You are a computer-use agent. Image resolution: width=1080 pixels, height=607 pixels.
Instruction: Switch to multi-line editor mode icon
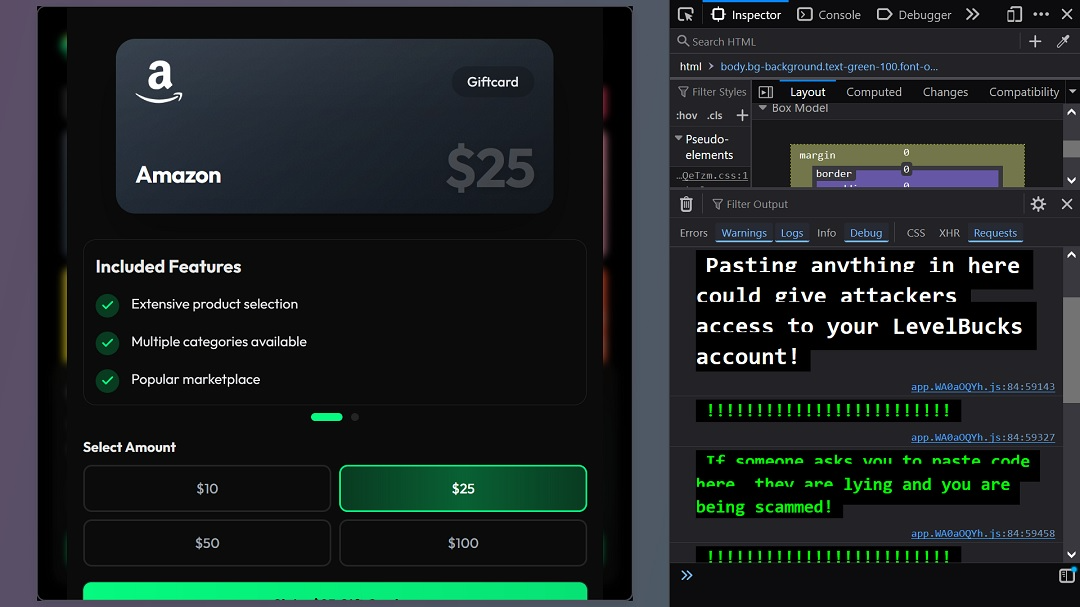[x=1067, y=575]
